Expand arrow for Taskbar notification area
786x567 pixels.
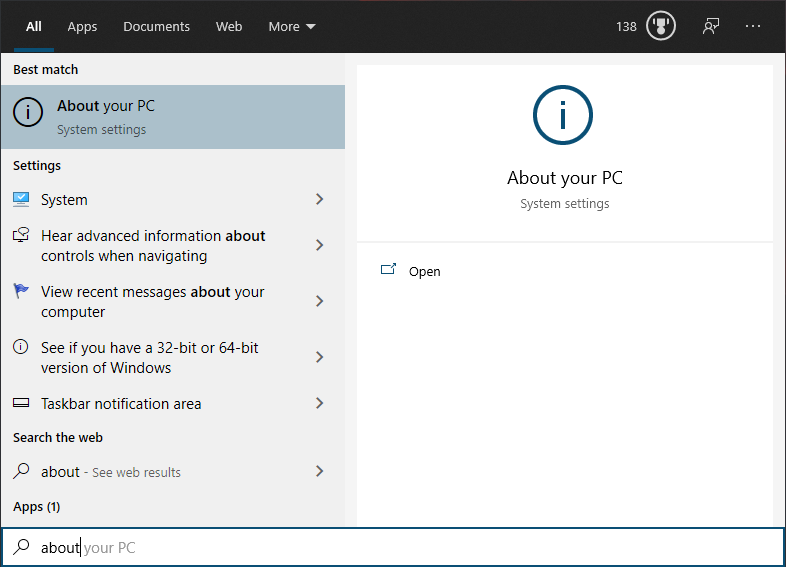(x=319, y=404)
